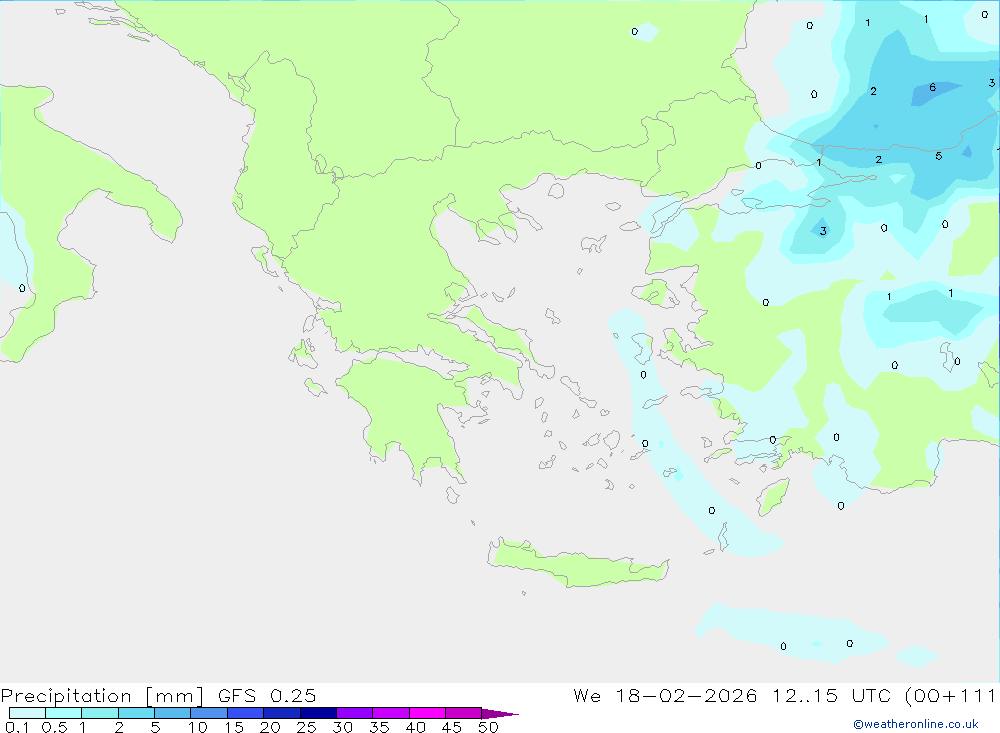Click the '5' precipitation value on the map
The width and height of the screenshot is (1000, 733).
point(938,156)
